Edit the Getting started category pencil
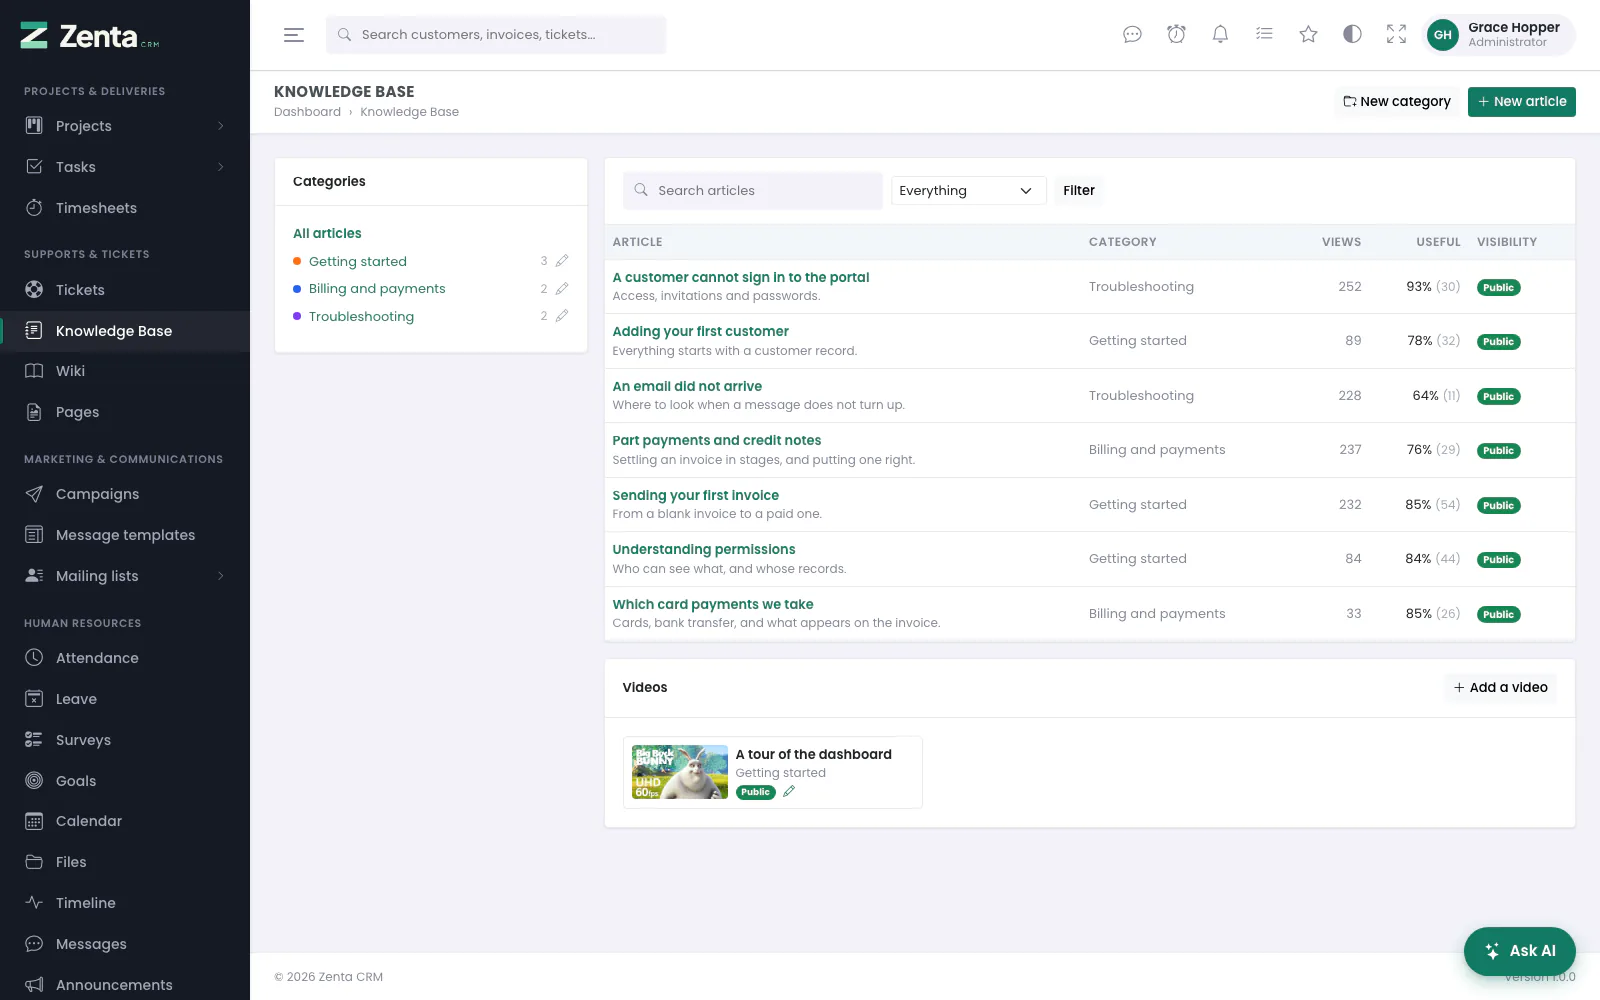This screenshot has height=1000, width=1600. click(x=562, y=261)
